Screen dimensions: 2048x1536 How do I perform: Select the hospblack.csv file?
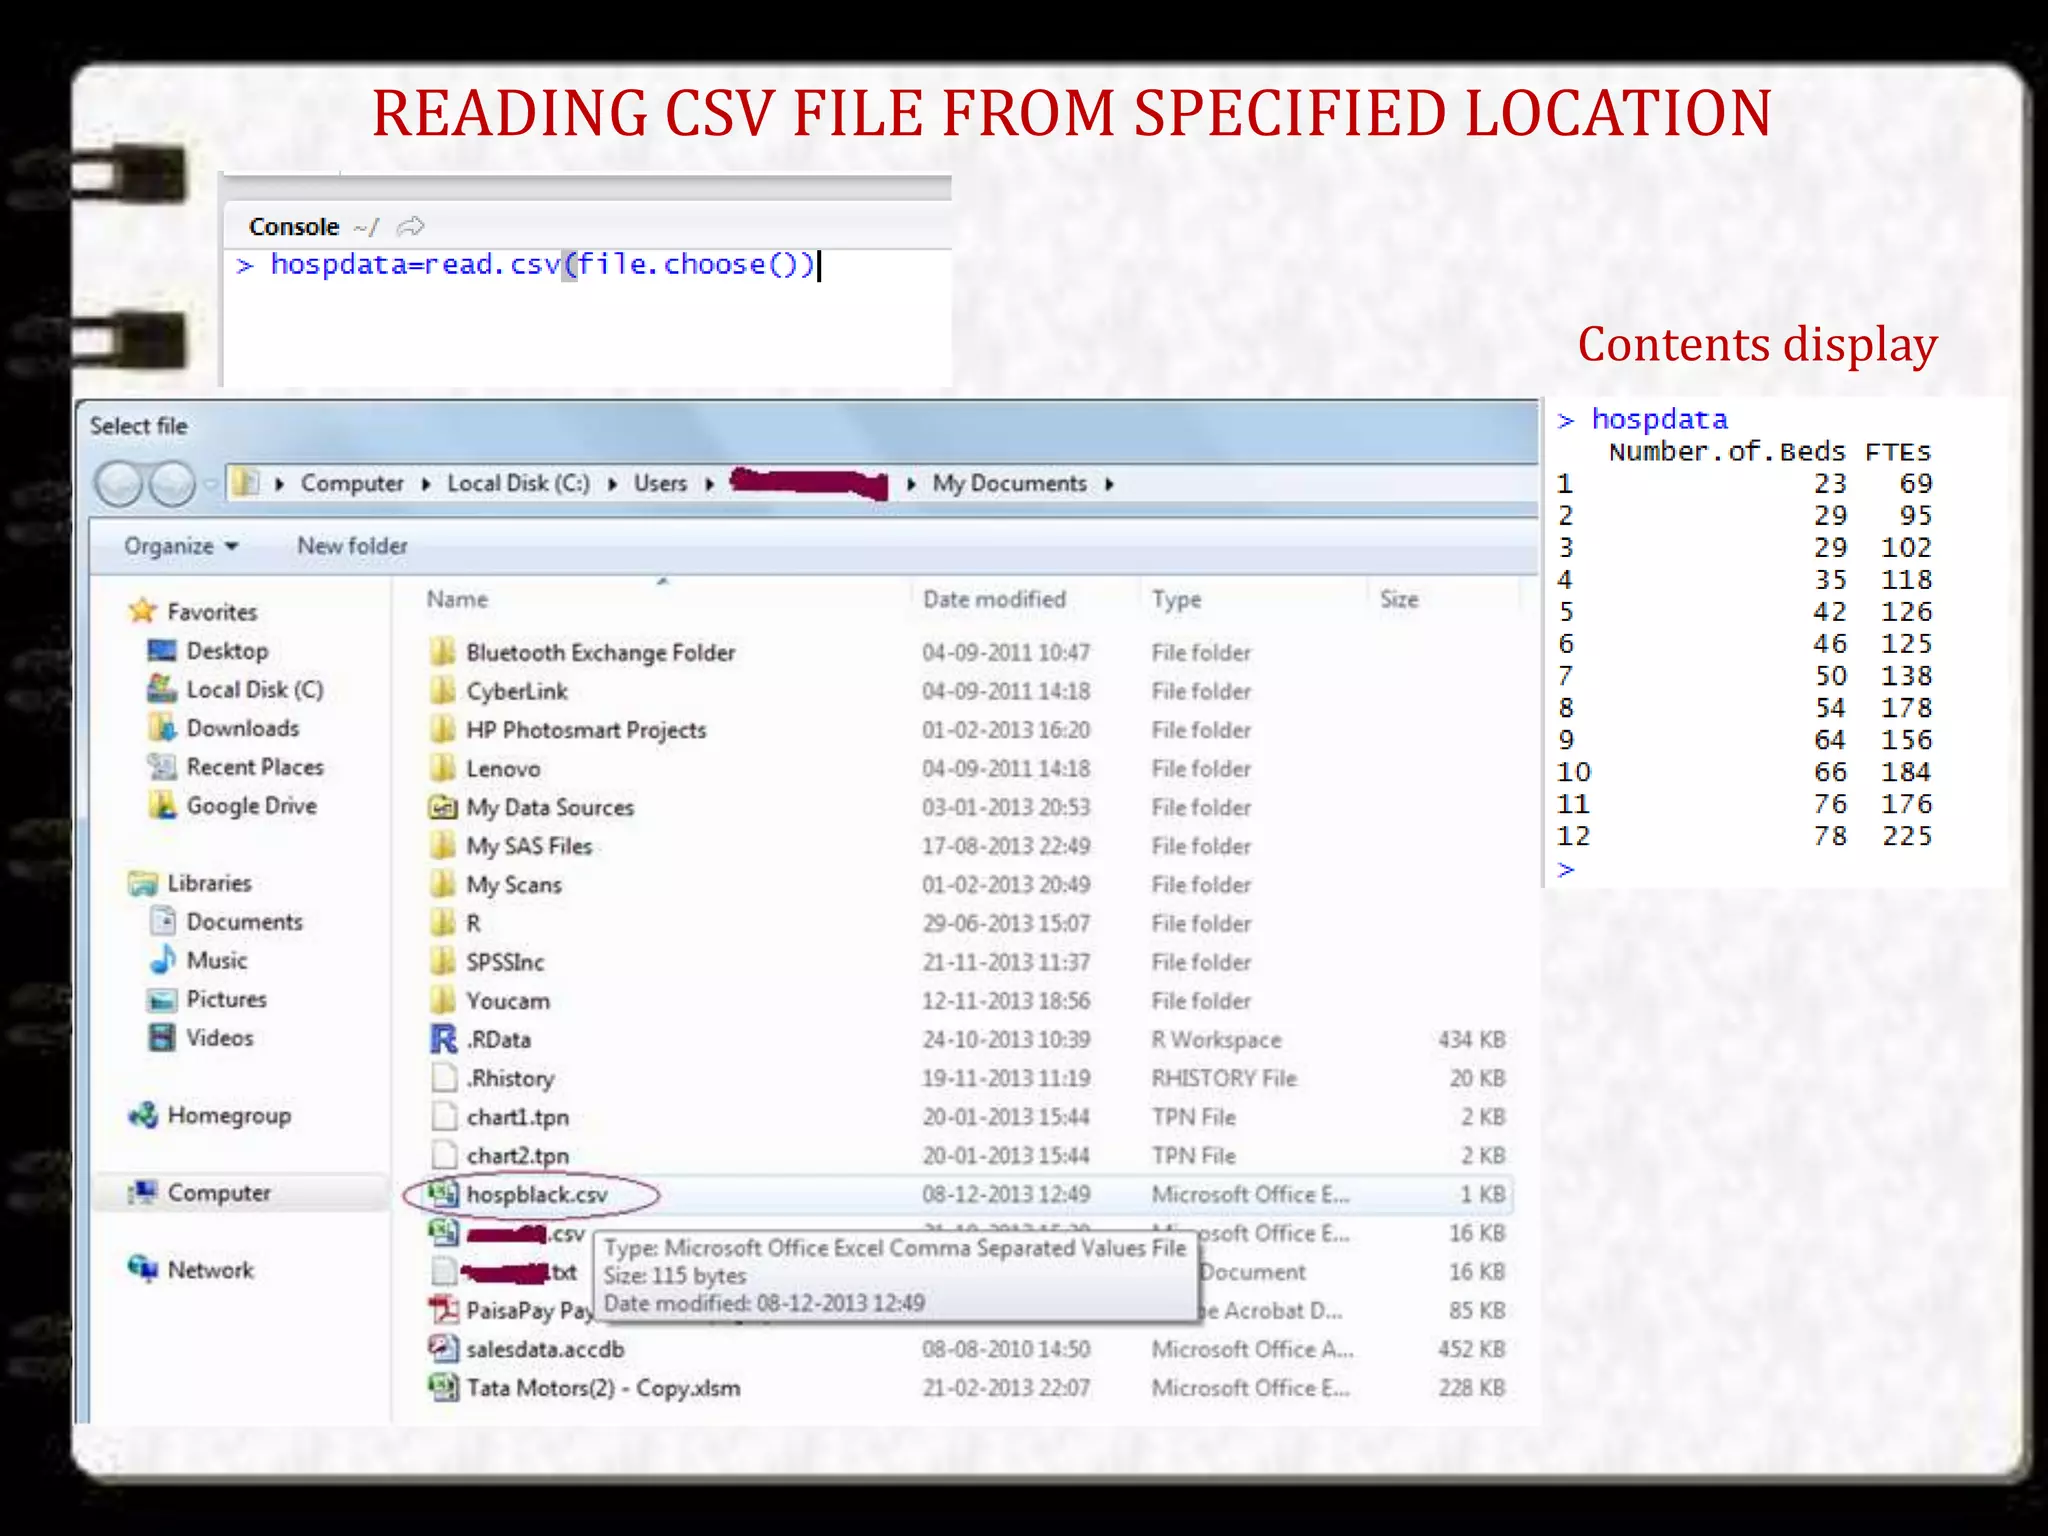(536, 1195)
